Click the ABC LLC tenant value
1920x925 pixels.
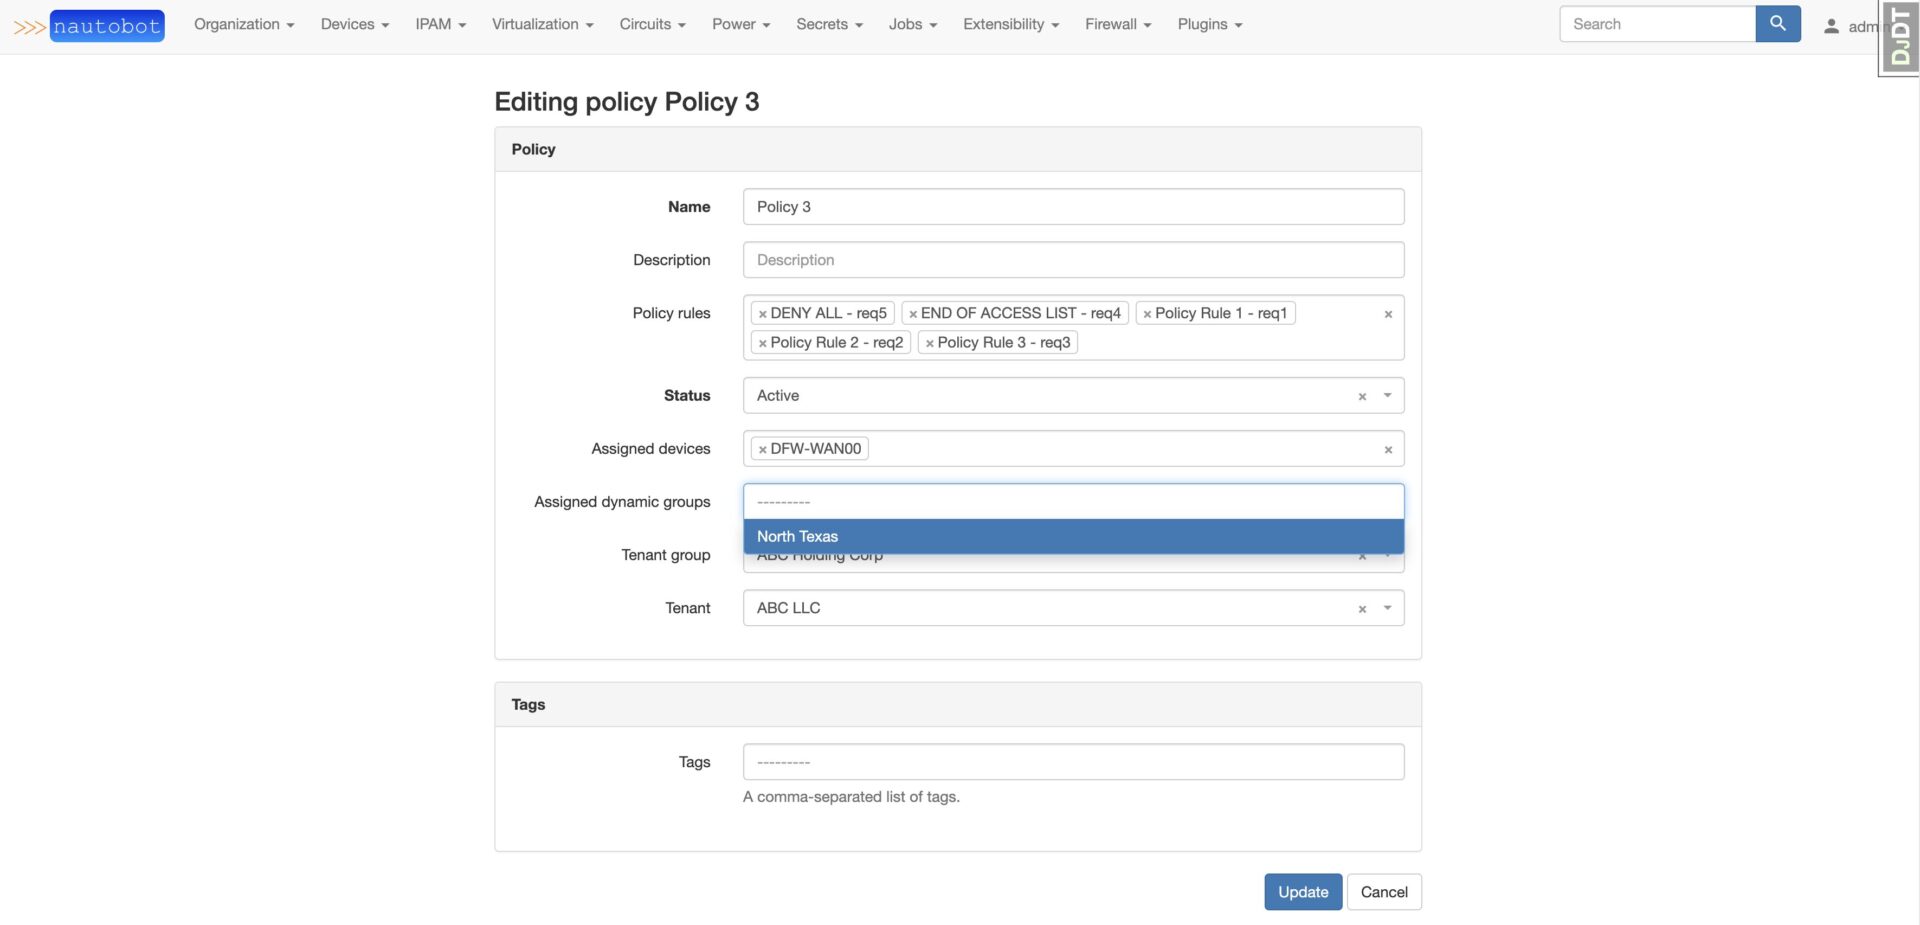point(788,608)
